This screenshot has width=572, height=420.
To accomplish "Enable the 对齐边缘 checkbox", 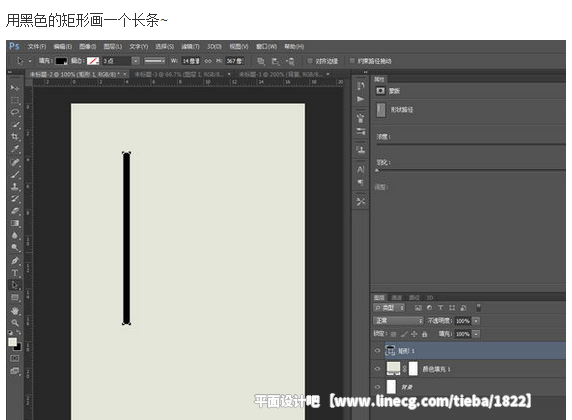I will [x=310, y=61].
